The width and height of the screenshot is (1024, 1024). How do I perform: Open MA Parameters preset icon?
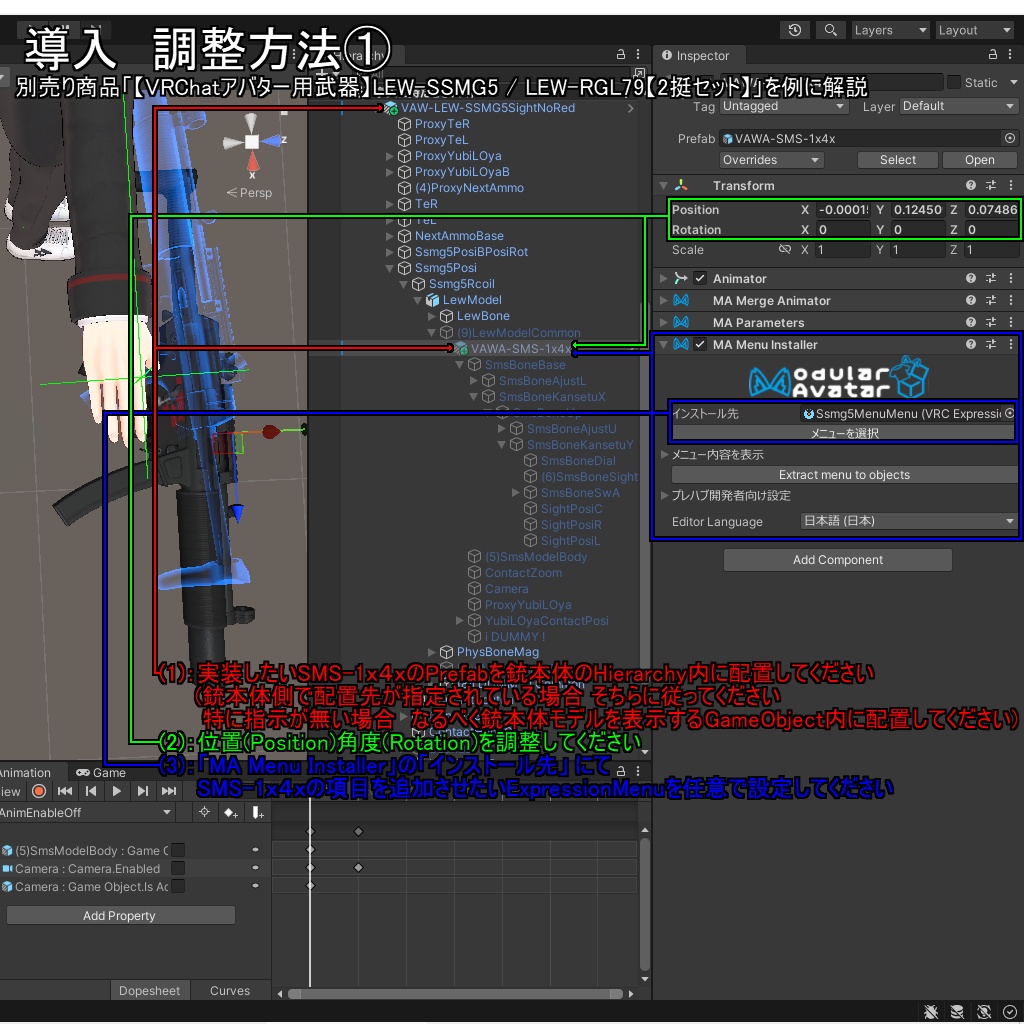pyautogui.click(x=991, y=323)
